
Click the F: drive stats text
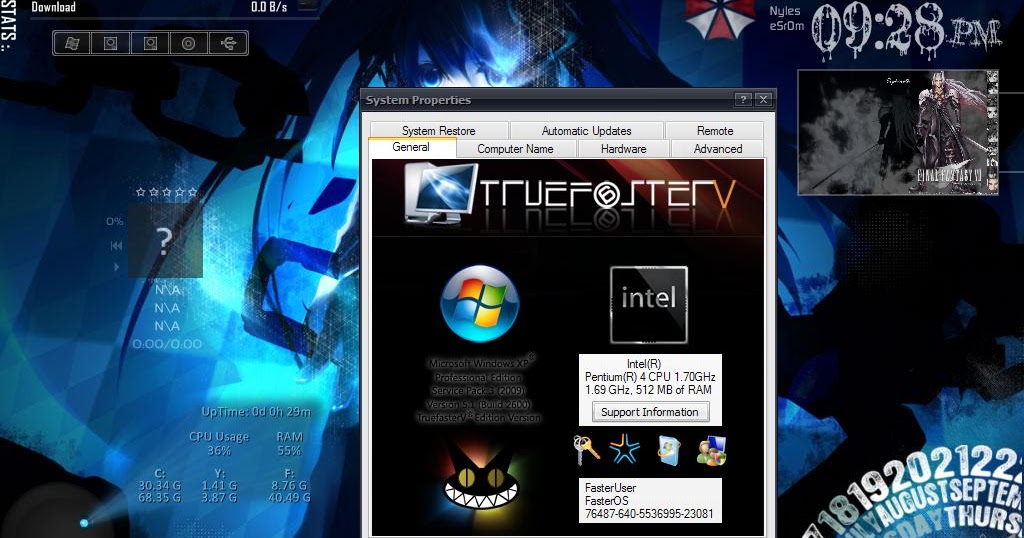tap(289, 486)
